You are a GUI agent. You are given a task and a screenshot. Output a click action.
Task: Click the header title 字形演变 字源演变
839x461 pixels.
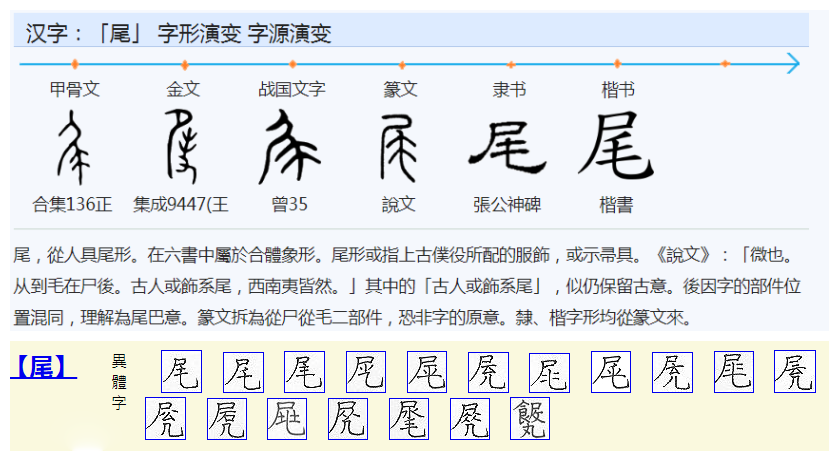coord(245,34)
